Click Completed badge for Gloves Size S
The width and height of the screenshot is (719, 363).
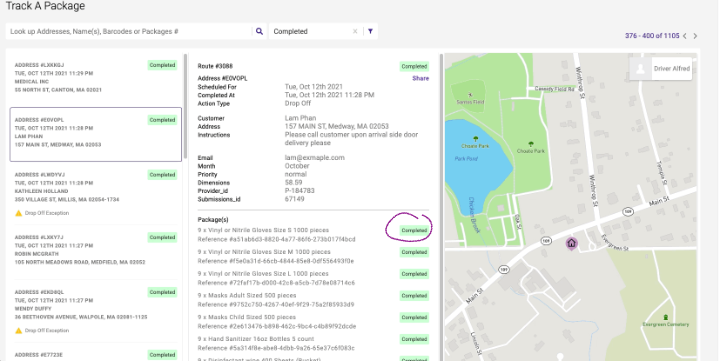(x=414, y=231)
